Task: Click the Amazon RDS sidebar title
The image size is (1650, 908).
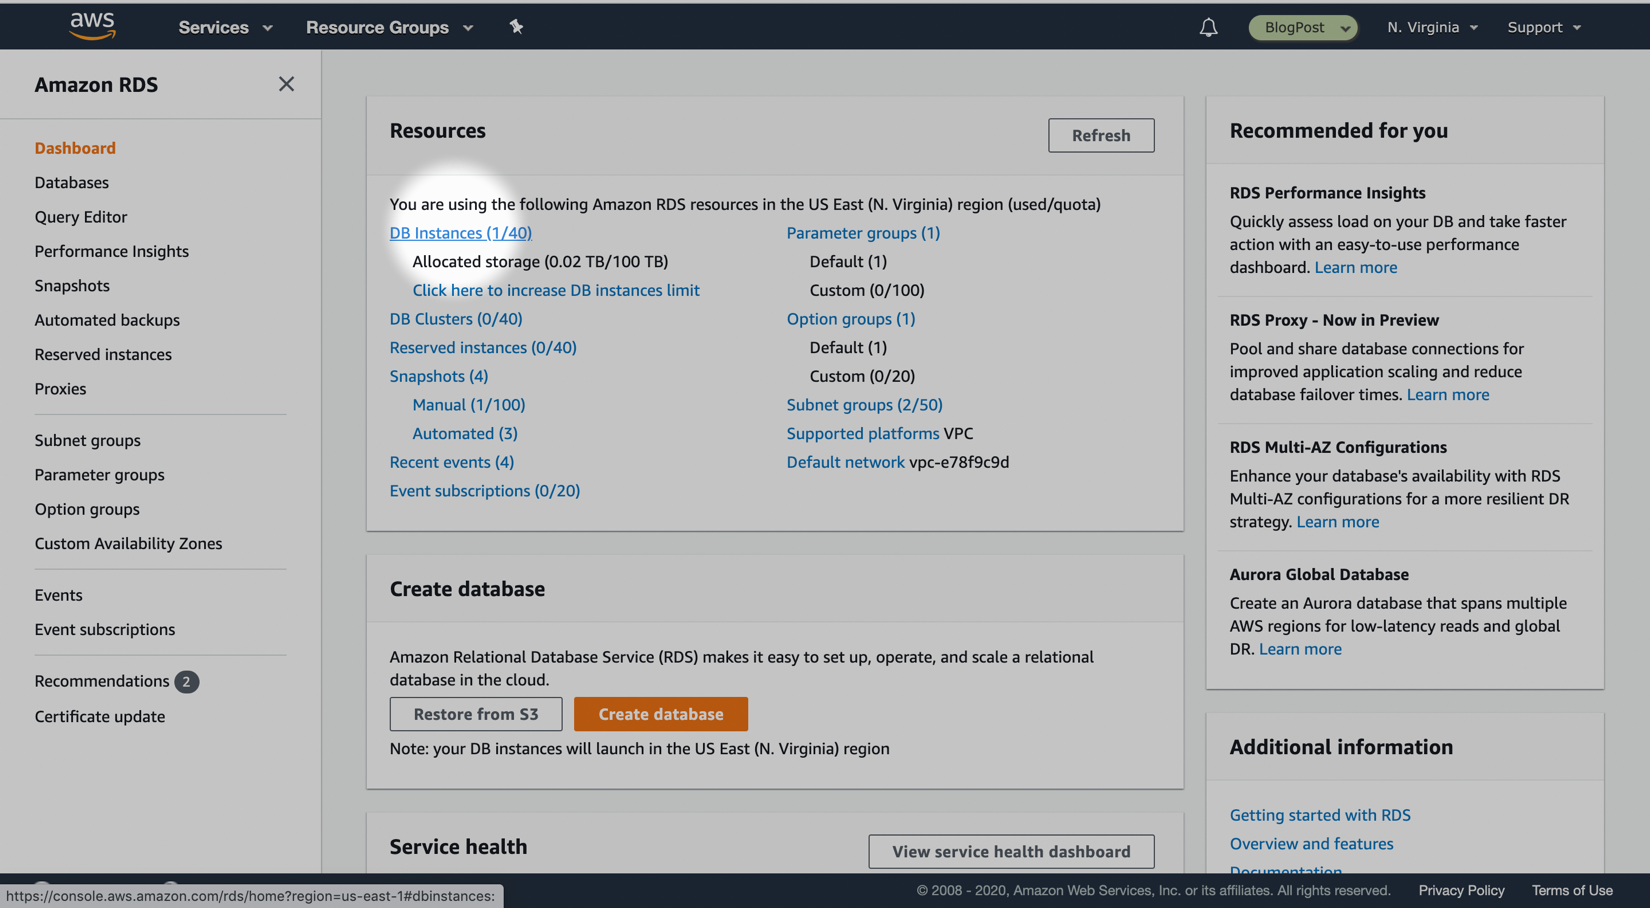Action: 96,85
